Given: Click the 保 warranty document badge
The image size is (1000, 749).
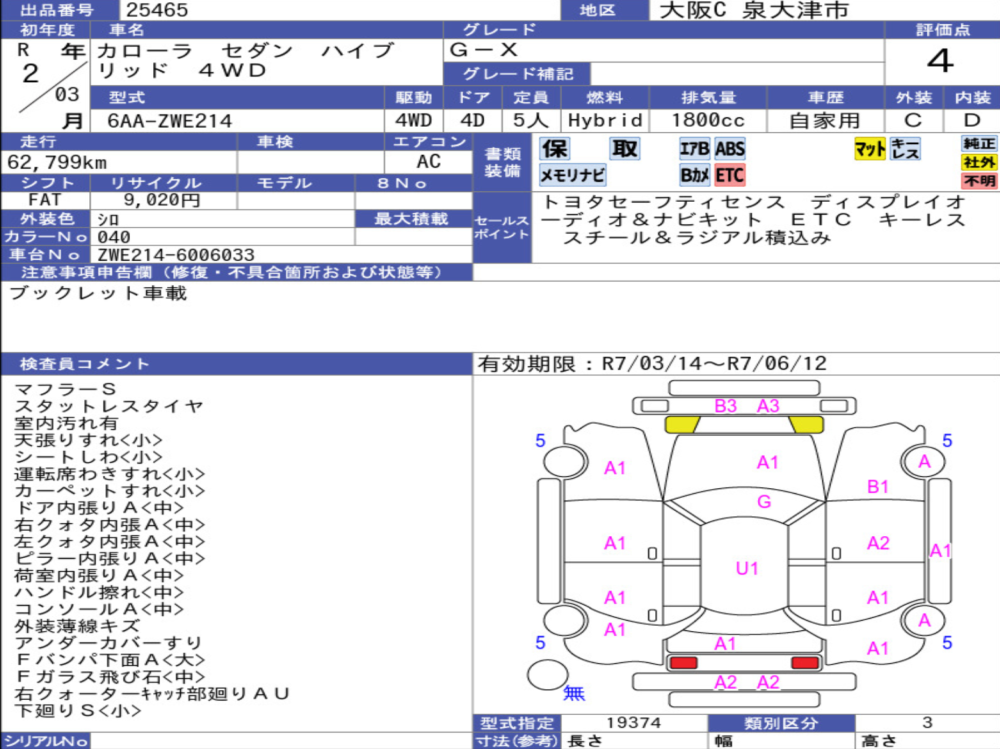Looking at the screenshot, I should click(x=555, y=149).
